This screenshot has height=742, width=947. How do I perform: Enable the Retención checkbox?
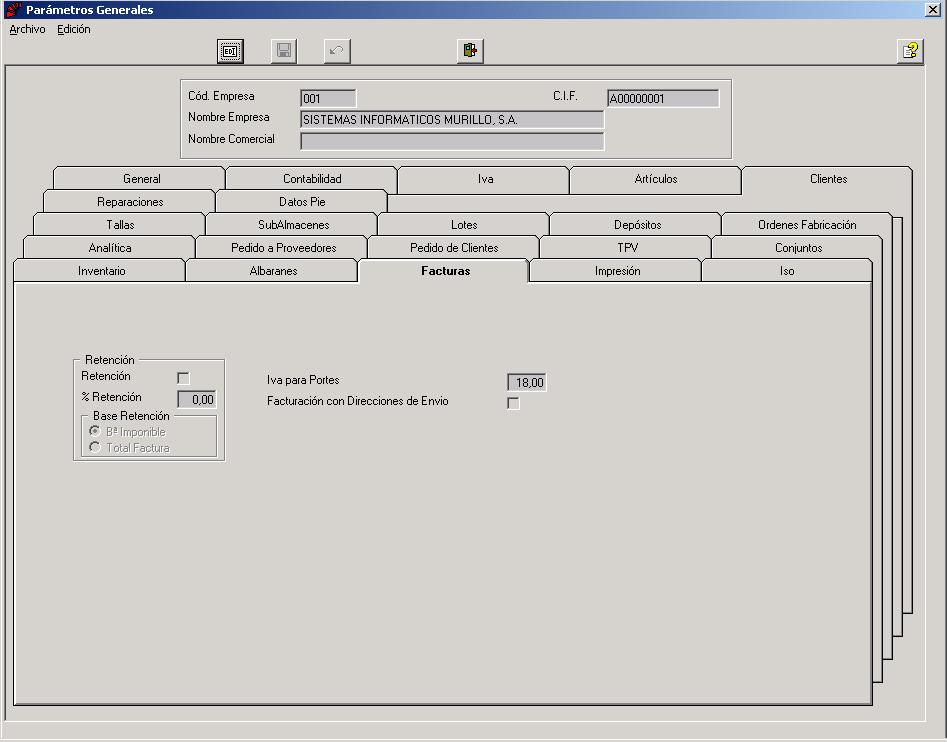(183, 378)
